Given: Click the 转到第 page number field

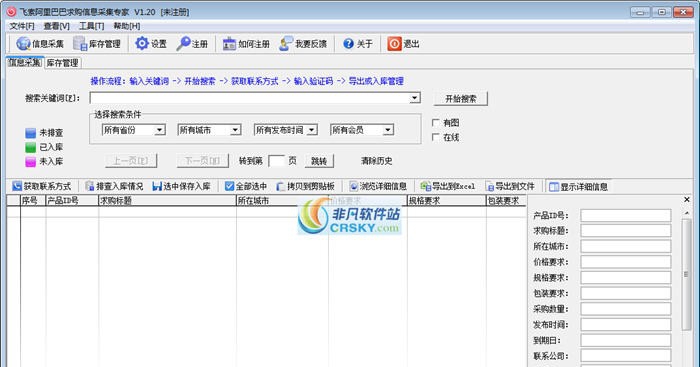Looking at the screenshot, I should coord(276,161).
